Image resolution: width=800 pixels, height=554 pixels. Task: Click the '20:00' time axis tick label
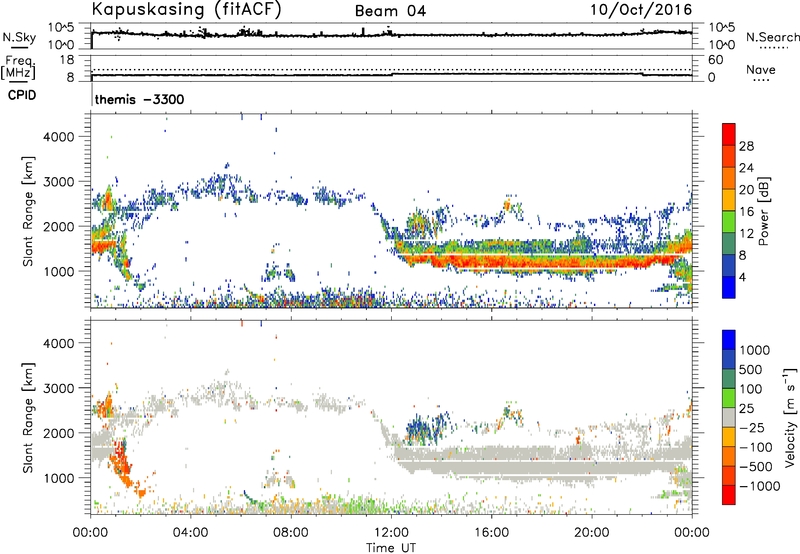[x=592, y=533]
